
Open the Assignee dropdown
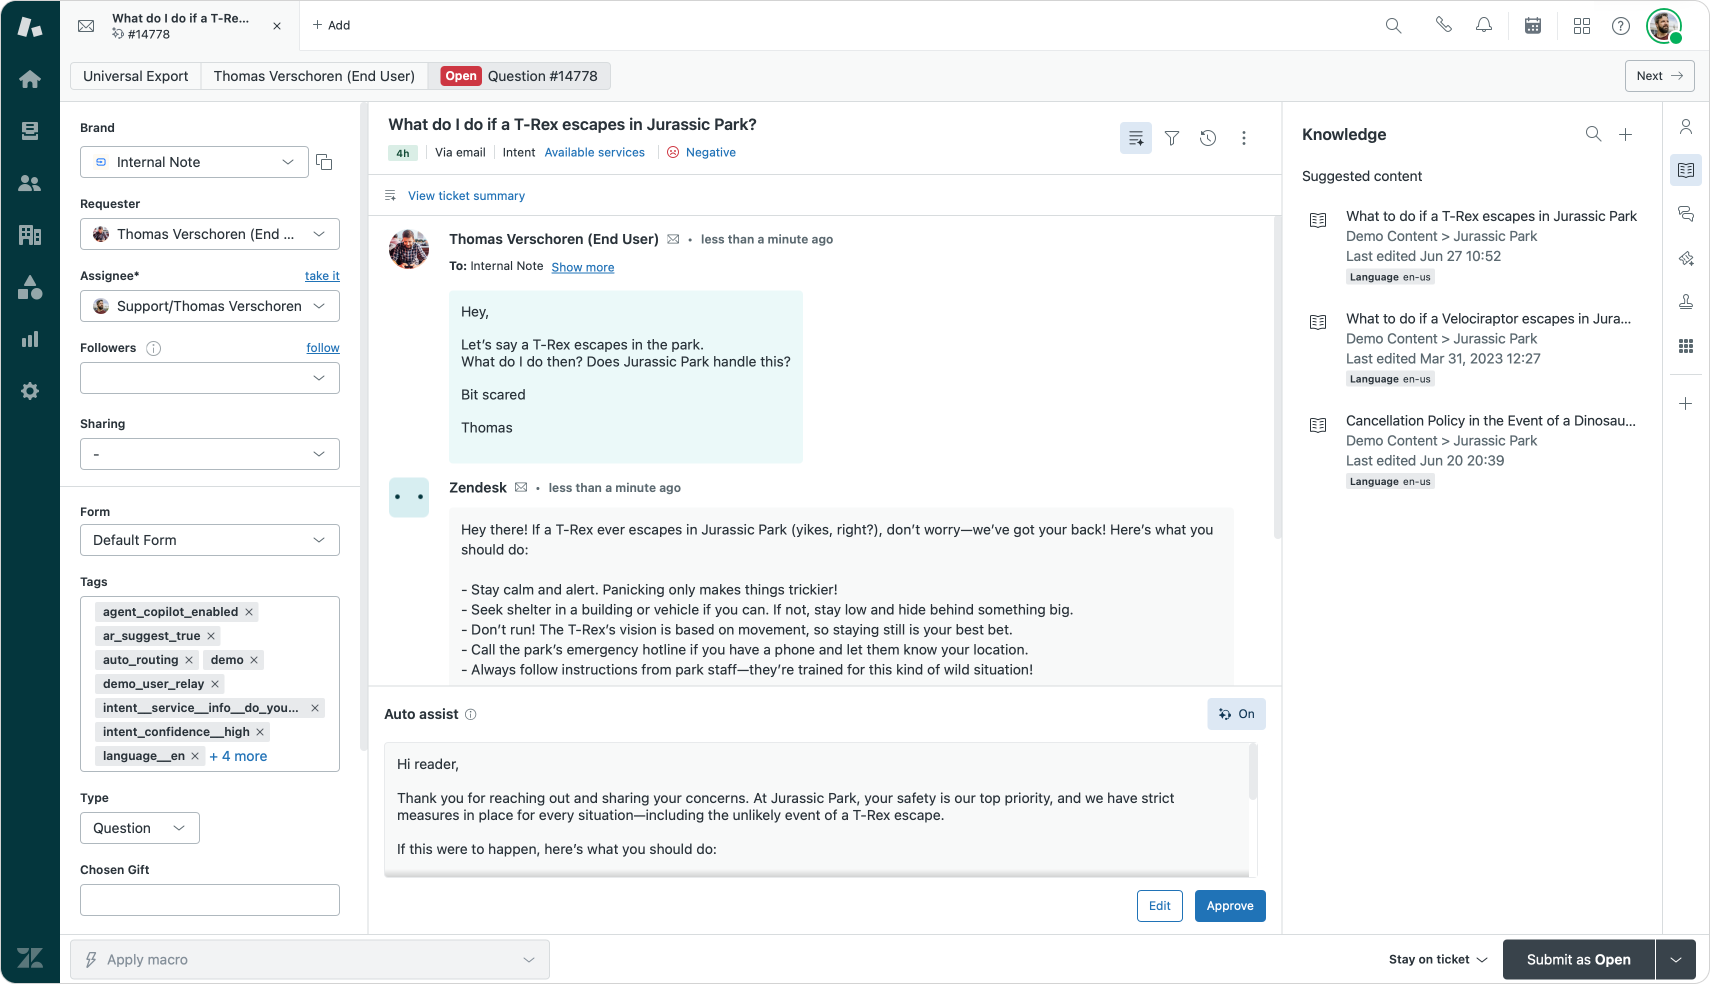click(x=210, y=306)
